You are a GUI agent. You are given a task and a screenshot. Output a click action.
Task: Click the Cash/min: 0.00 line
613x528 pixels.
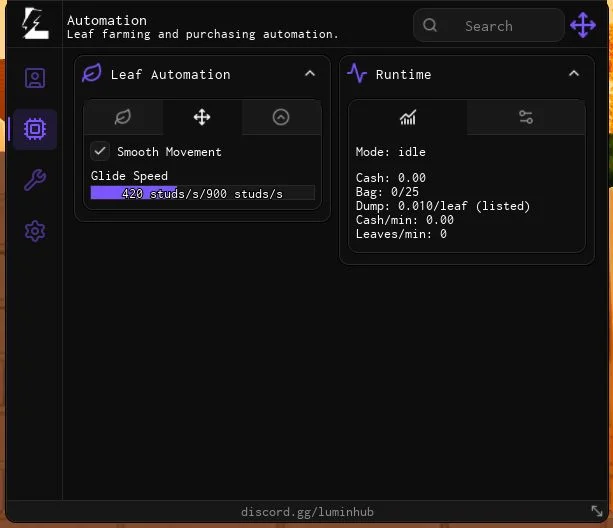[405, 220]
